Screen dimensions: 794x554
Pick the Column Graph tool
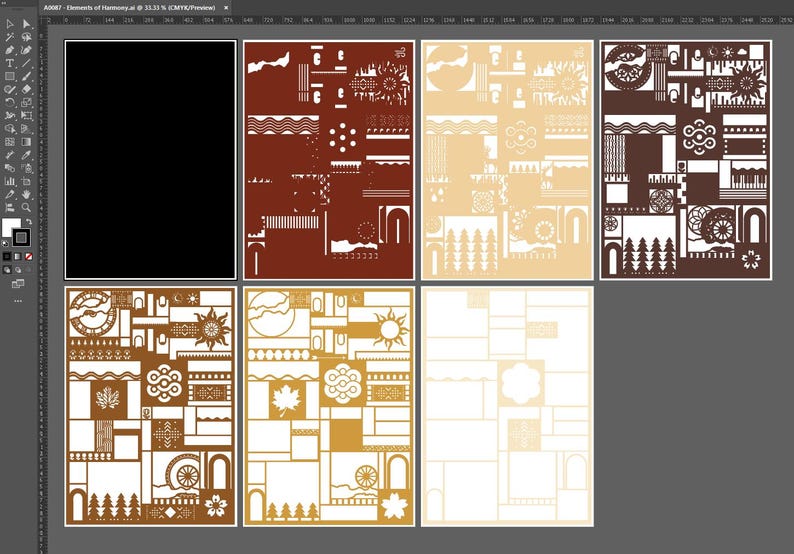(x=10, y=181)
